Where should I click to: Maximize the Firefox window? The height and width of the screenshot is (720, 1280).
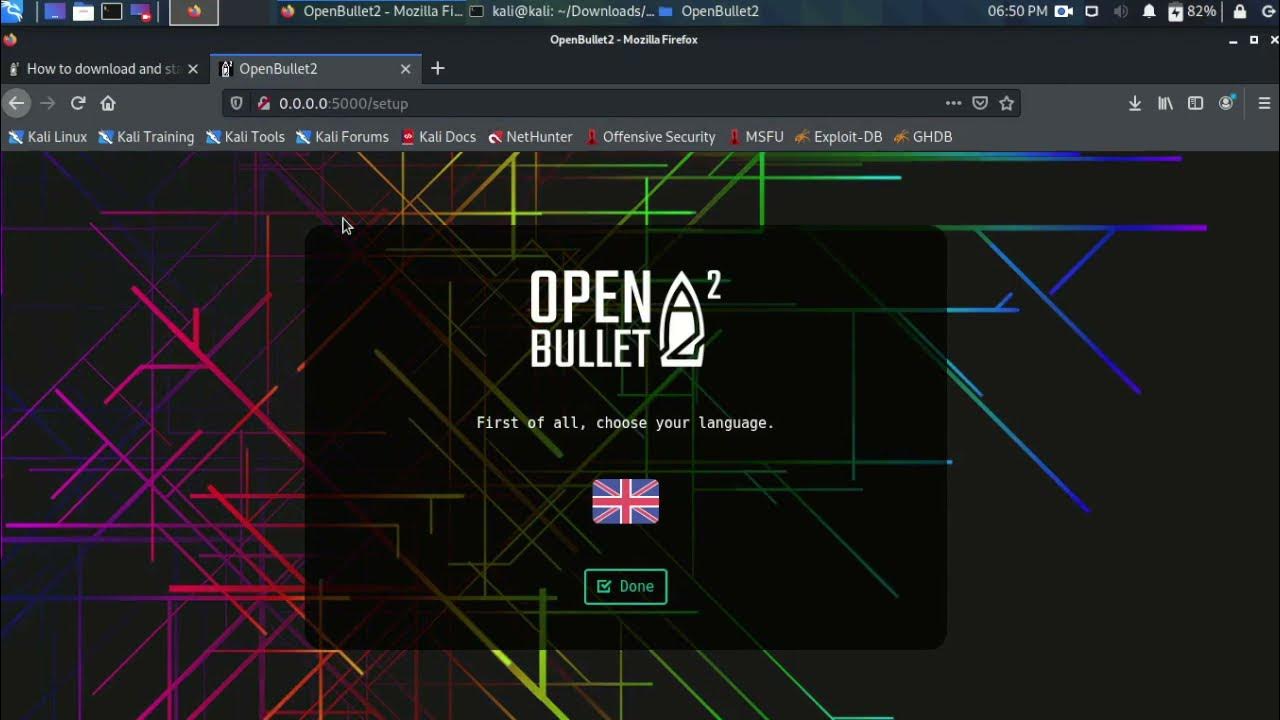(1254, 40)
